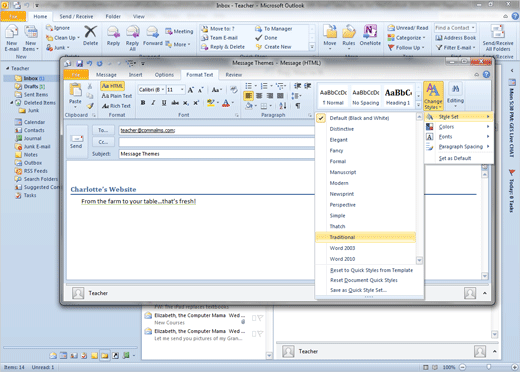Toggle Unread/Read in Outlook ribbon
This screenshot has height=372, width=520.
tap(408, 28)
